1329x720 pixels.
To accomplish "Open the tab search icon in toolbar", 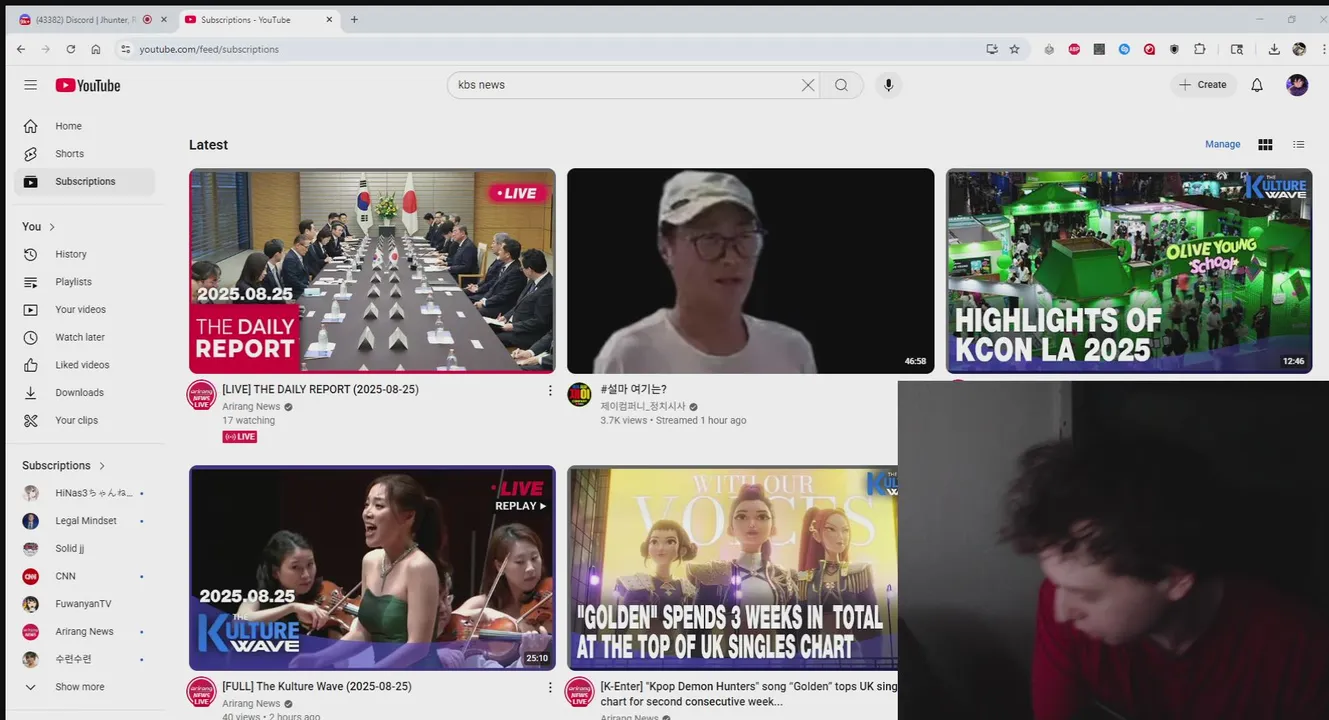I will [1237, 49].
